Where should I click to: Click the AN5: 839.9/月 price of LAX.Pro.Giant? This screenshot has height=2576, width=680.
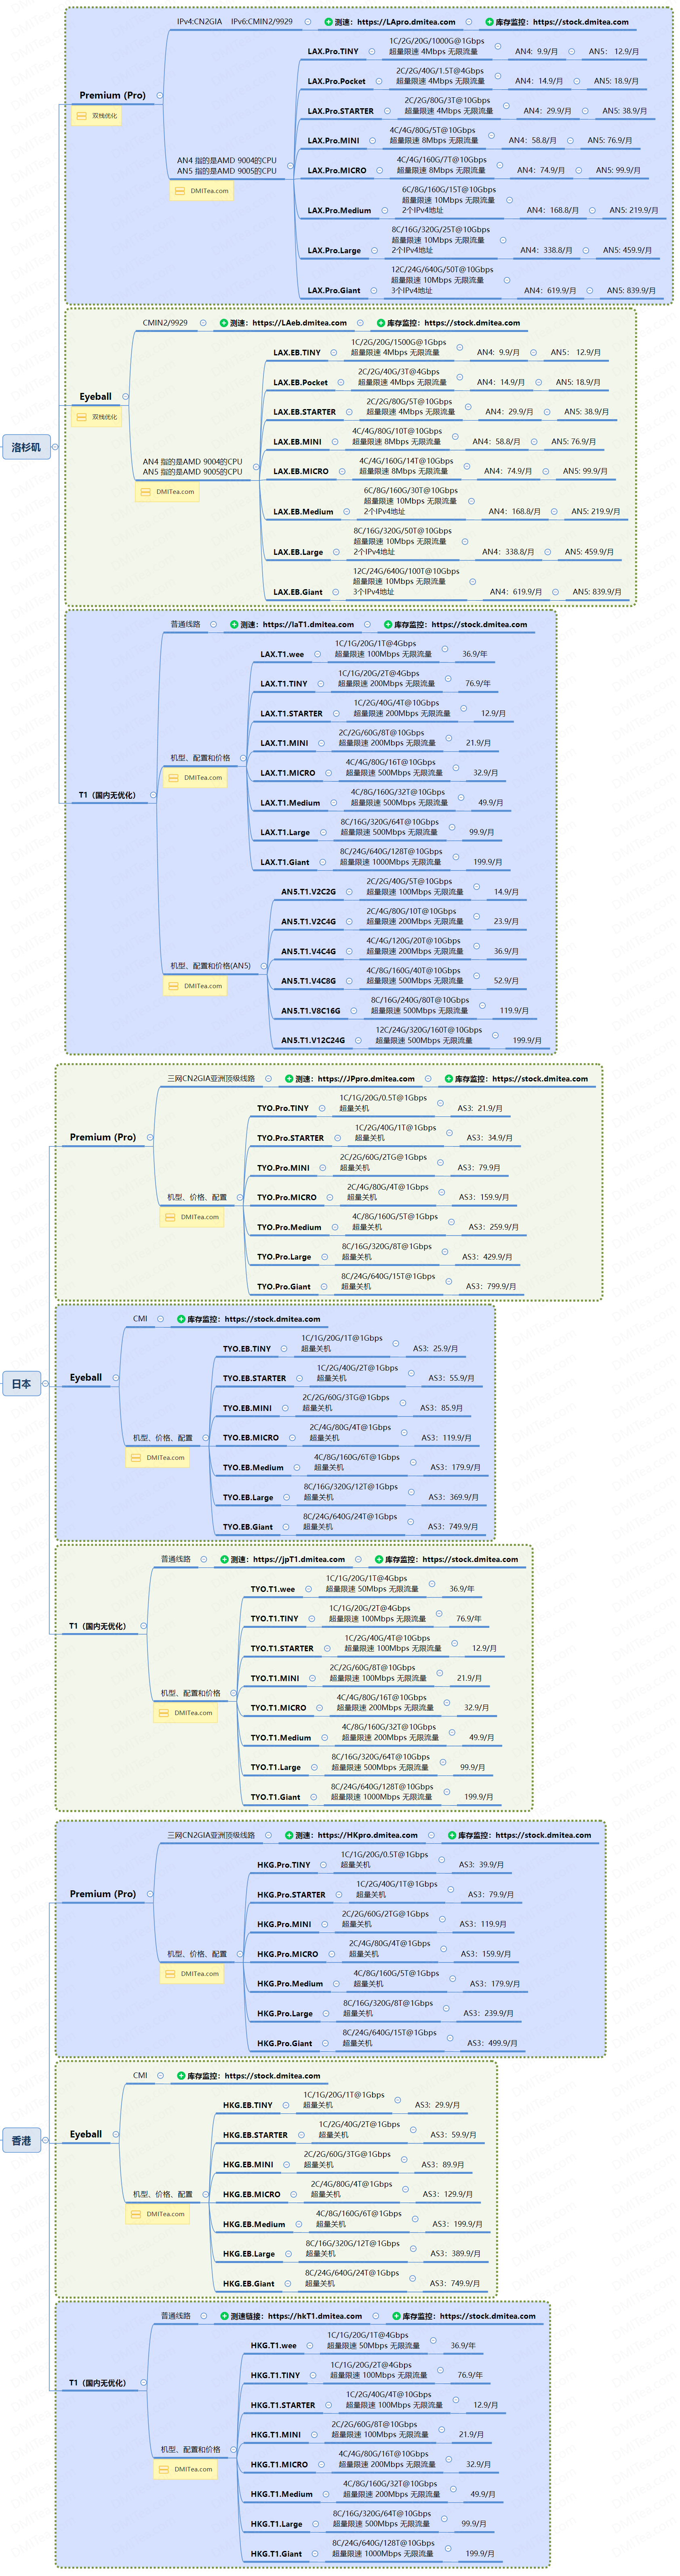(631, 291)
